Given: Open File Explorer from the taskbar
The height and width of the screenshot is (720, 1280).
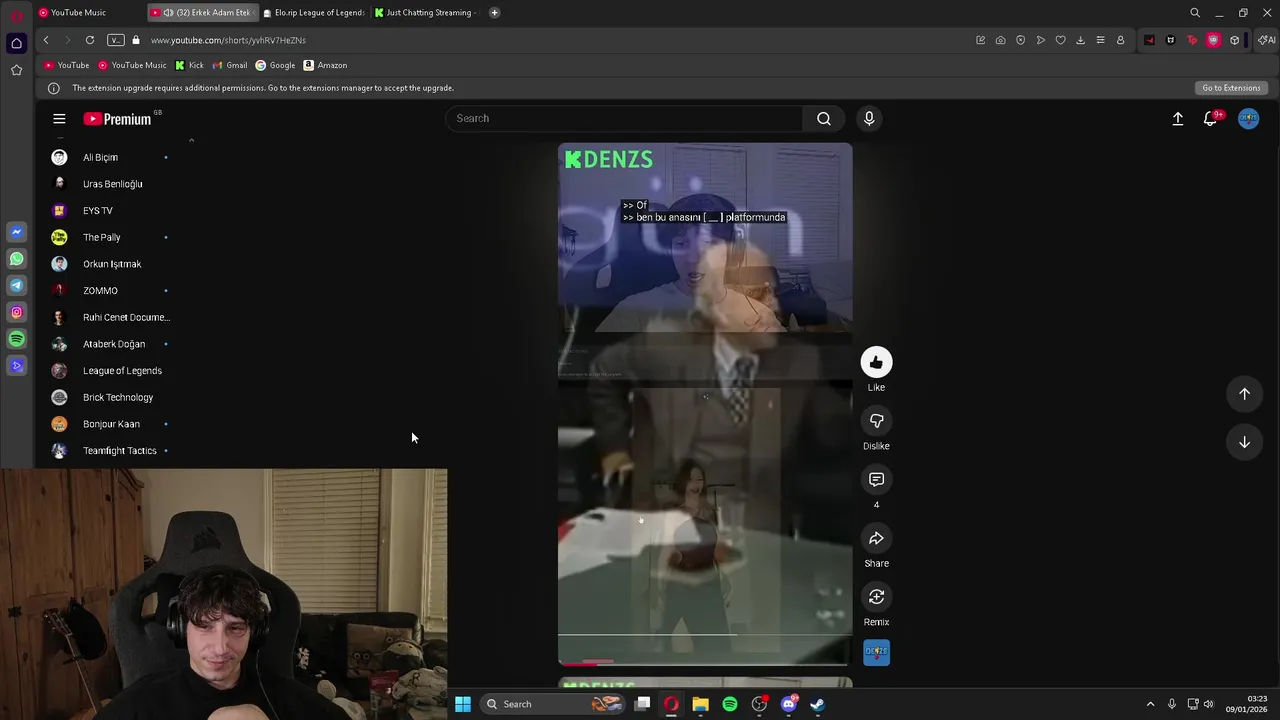Looking at the screenshot, I should (x=700, y=704).
